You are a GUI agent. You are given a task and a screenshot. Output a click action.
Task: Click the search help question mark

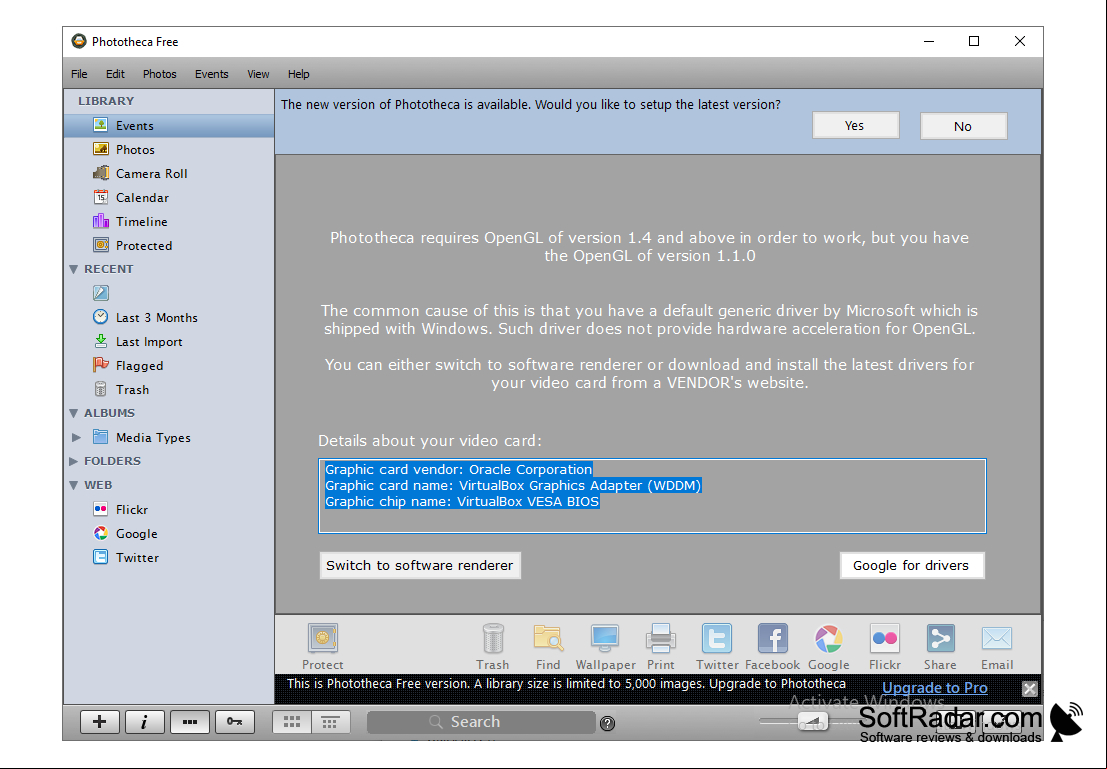click(x=607, y=723)
